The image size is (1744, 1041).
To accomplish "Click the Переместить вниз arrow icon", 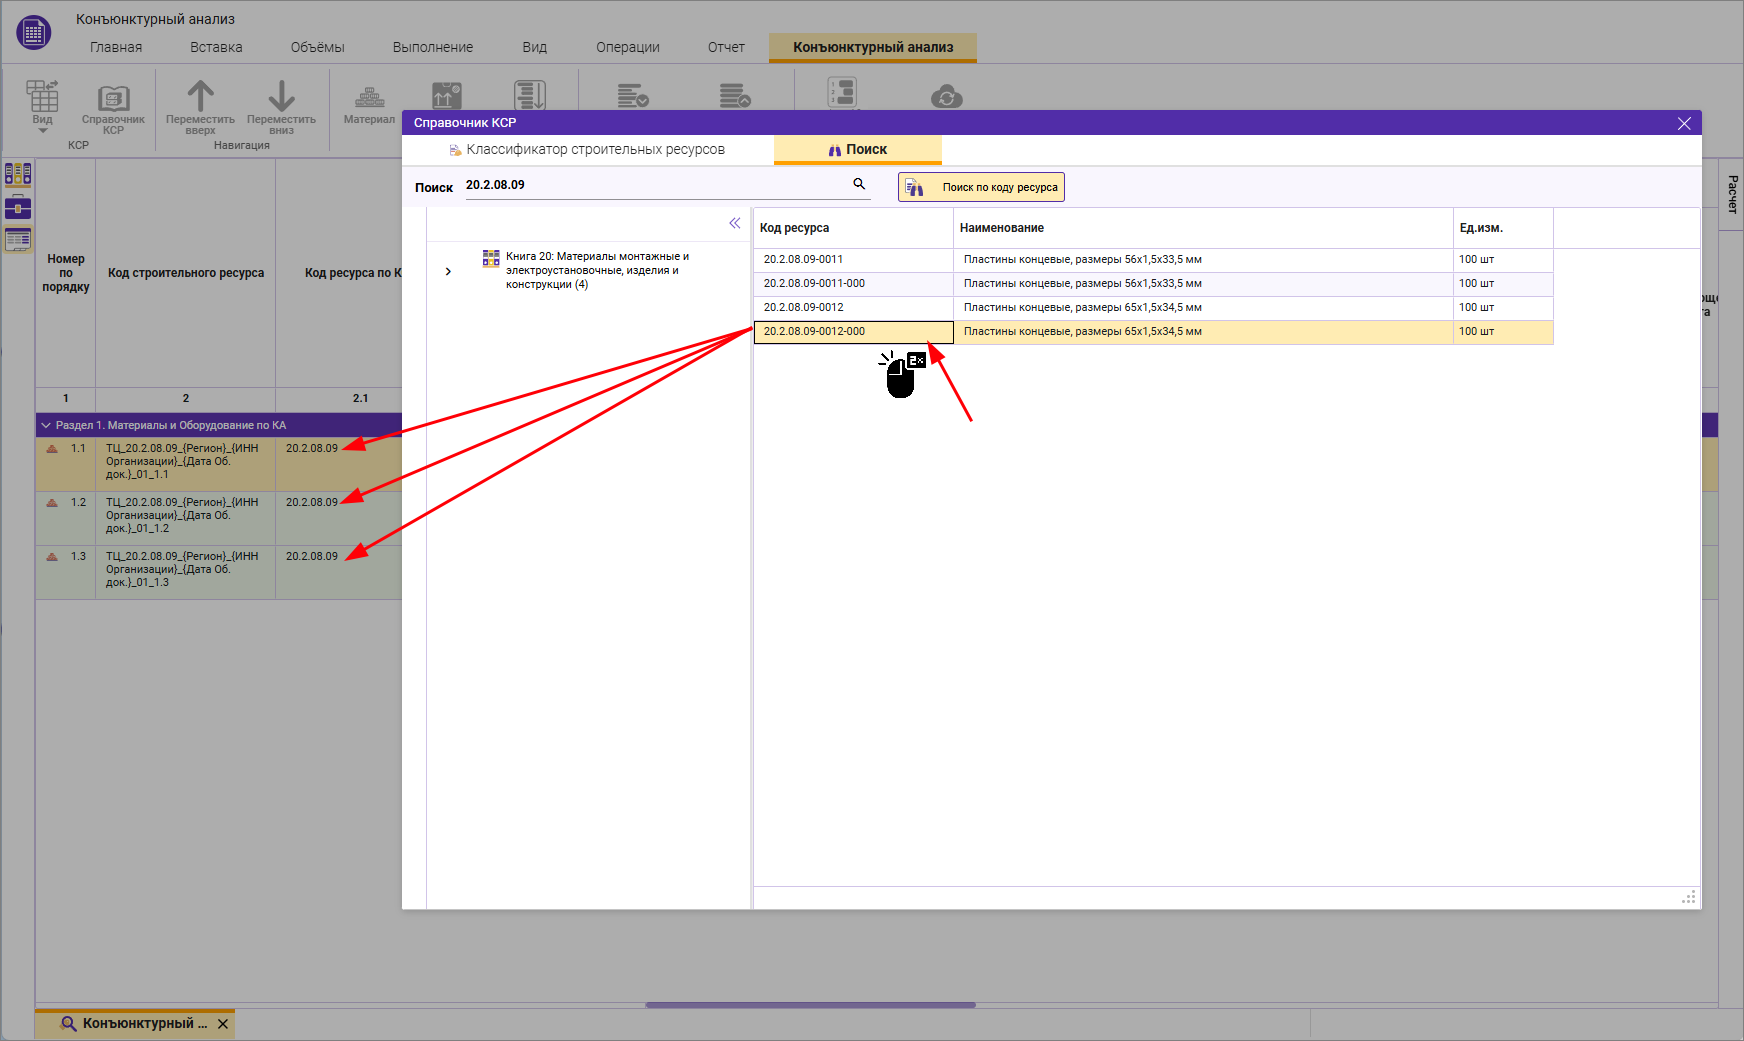I will click(x=281, y=97).
